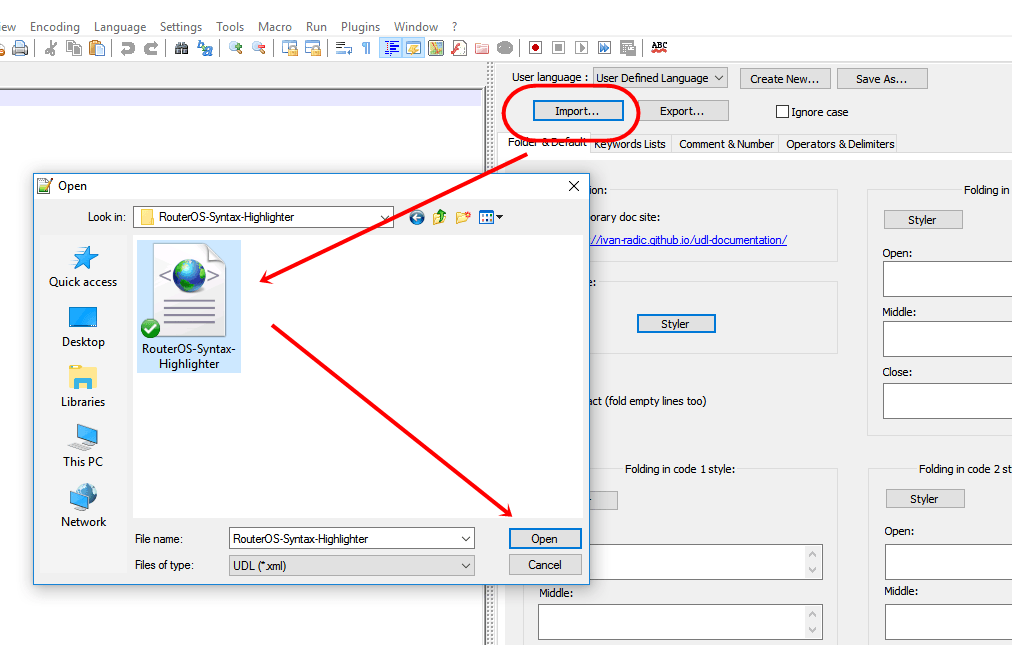
Task: Click the Print toolbar icon
Action: 20,48
